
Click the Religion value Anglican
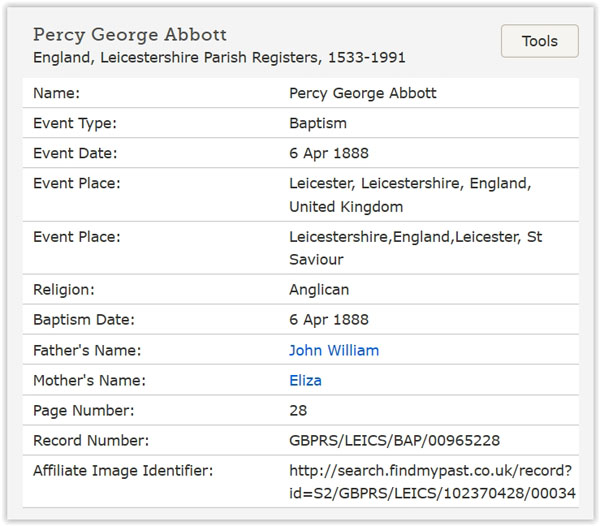click(319, 290)
